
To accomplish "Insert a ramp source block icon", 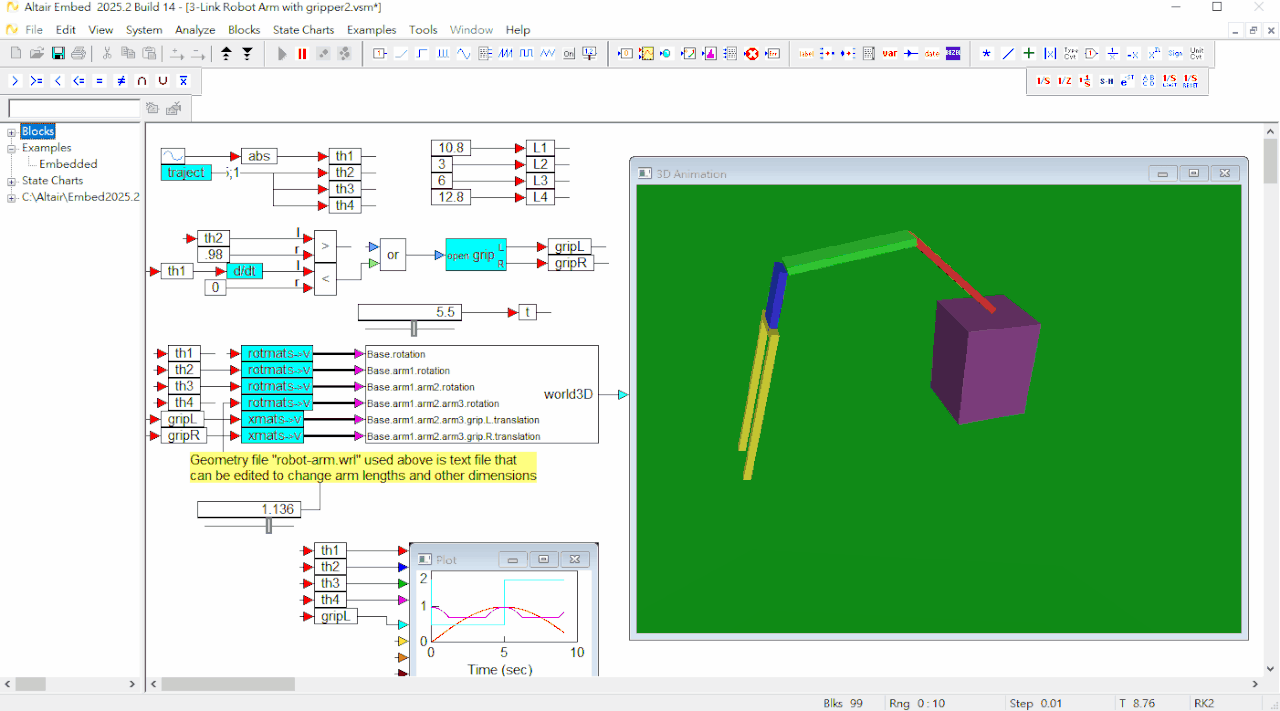I will click(x=401, y=53).
